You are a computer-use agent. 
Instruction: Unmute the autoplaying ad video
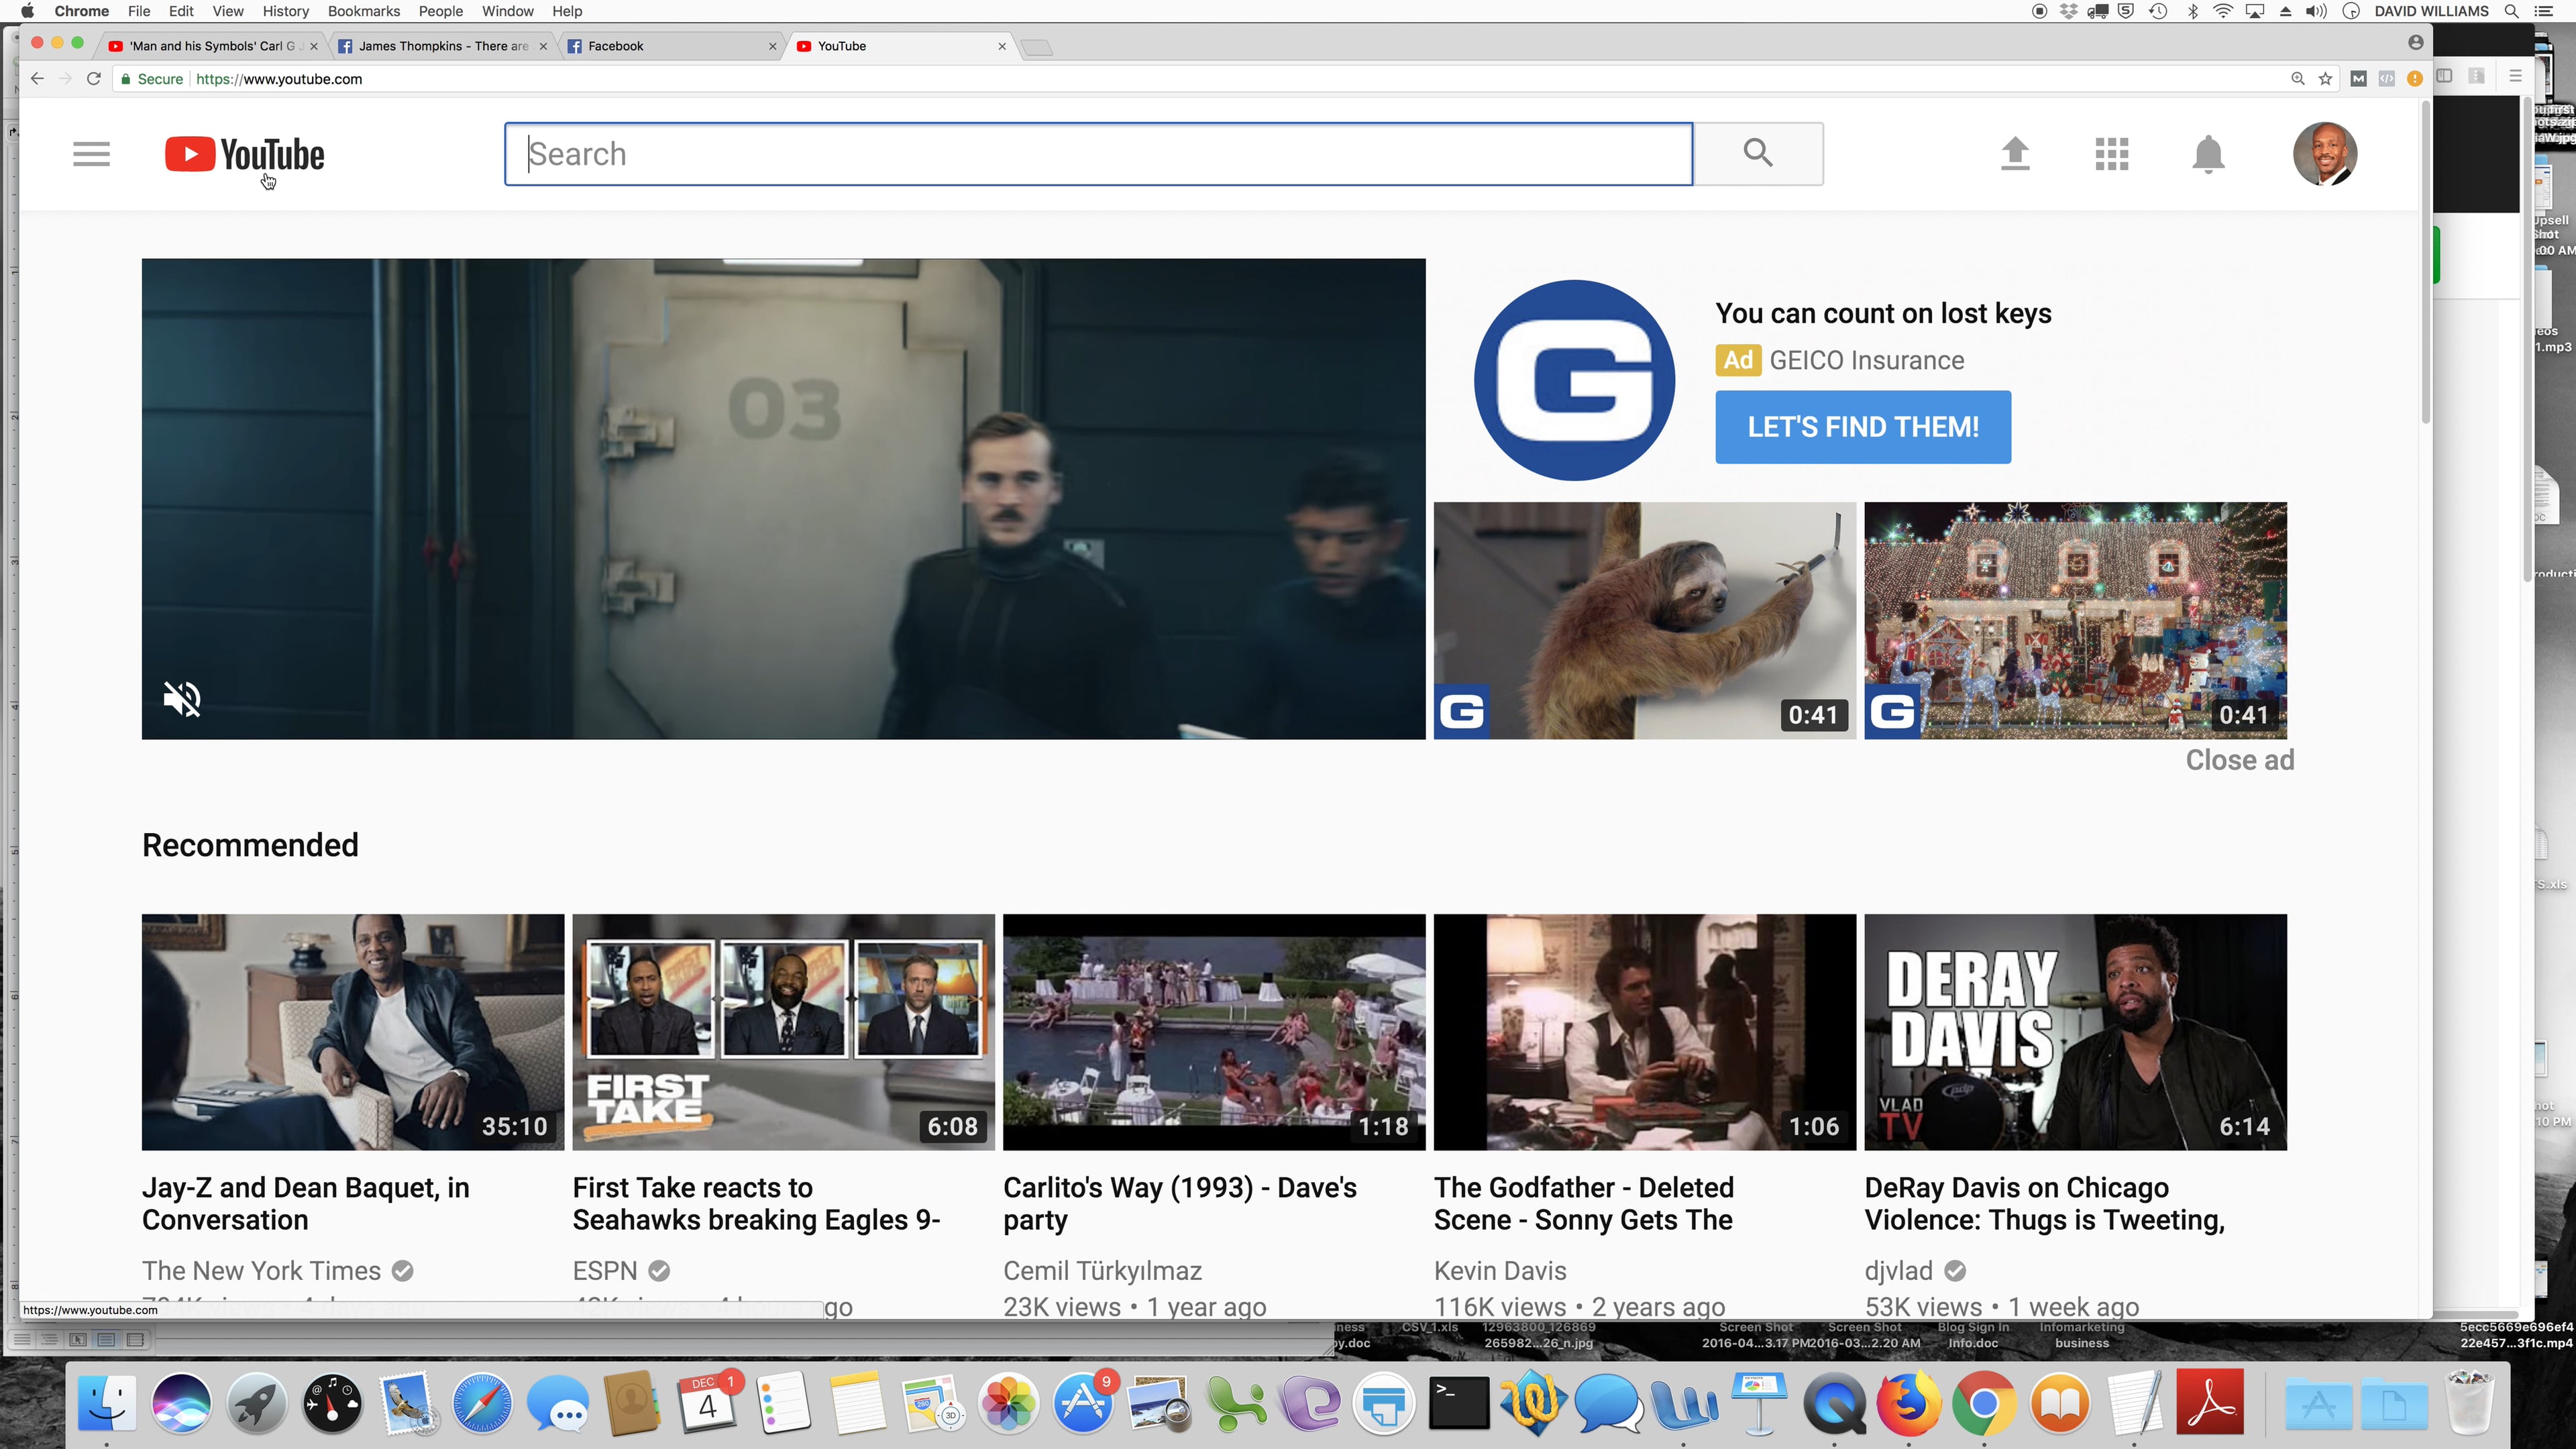(x=183, y=699)
